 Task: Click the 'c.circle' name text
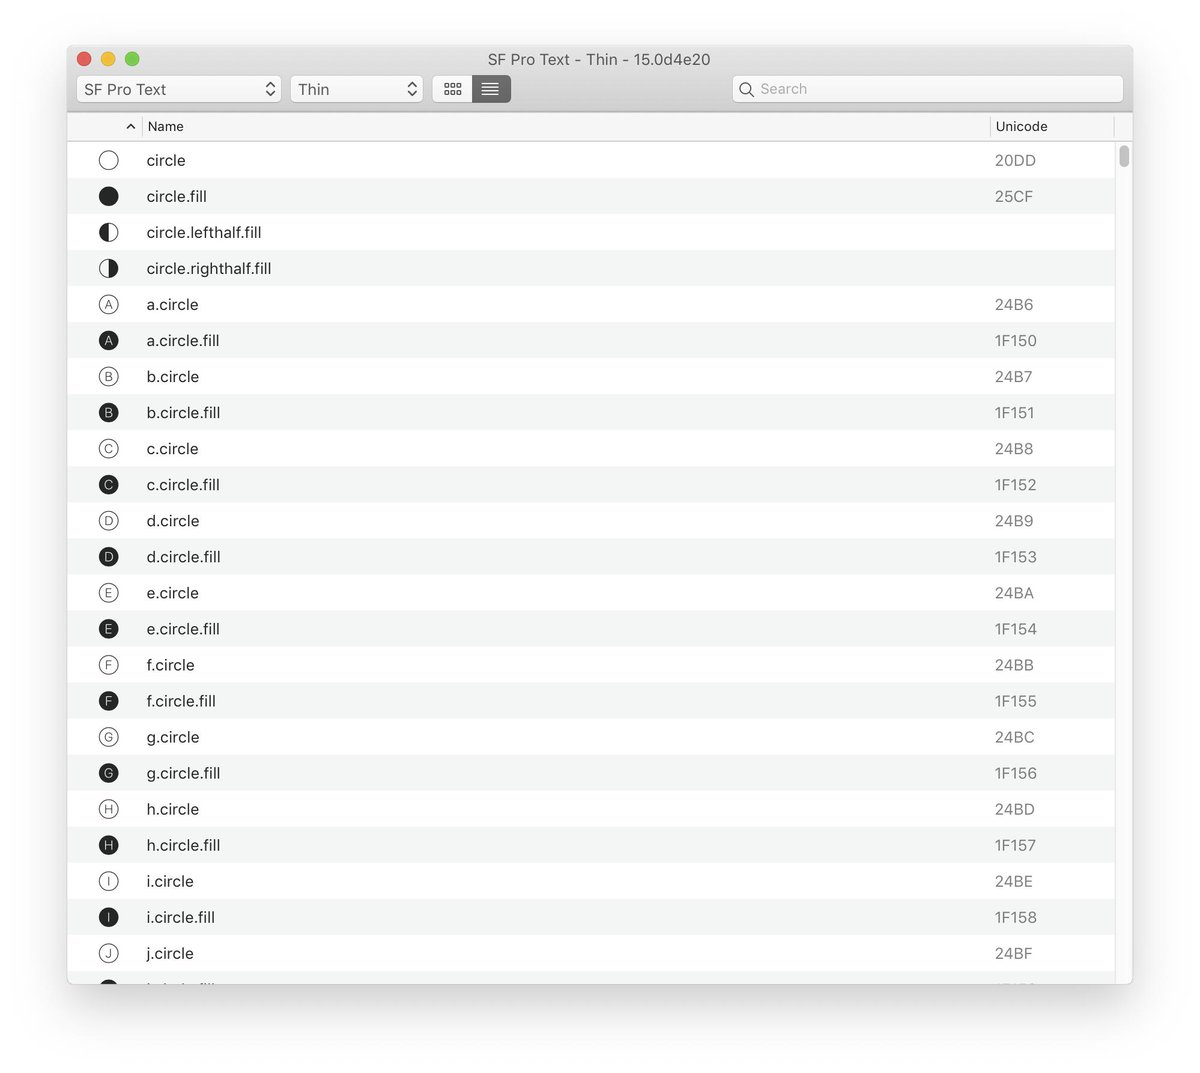click(172, 448)
